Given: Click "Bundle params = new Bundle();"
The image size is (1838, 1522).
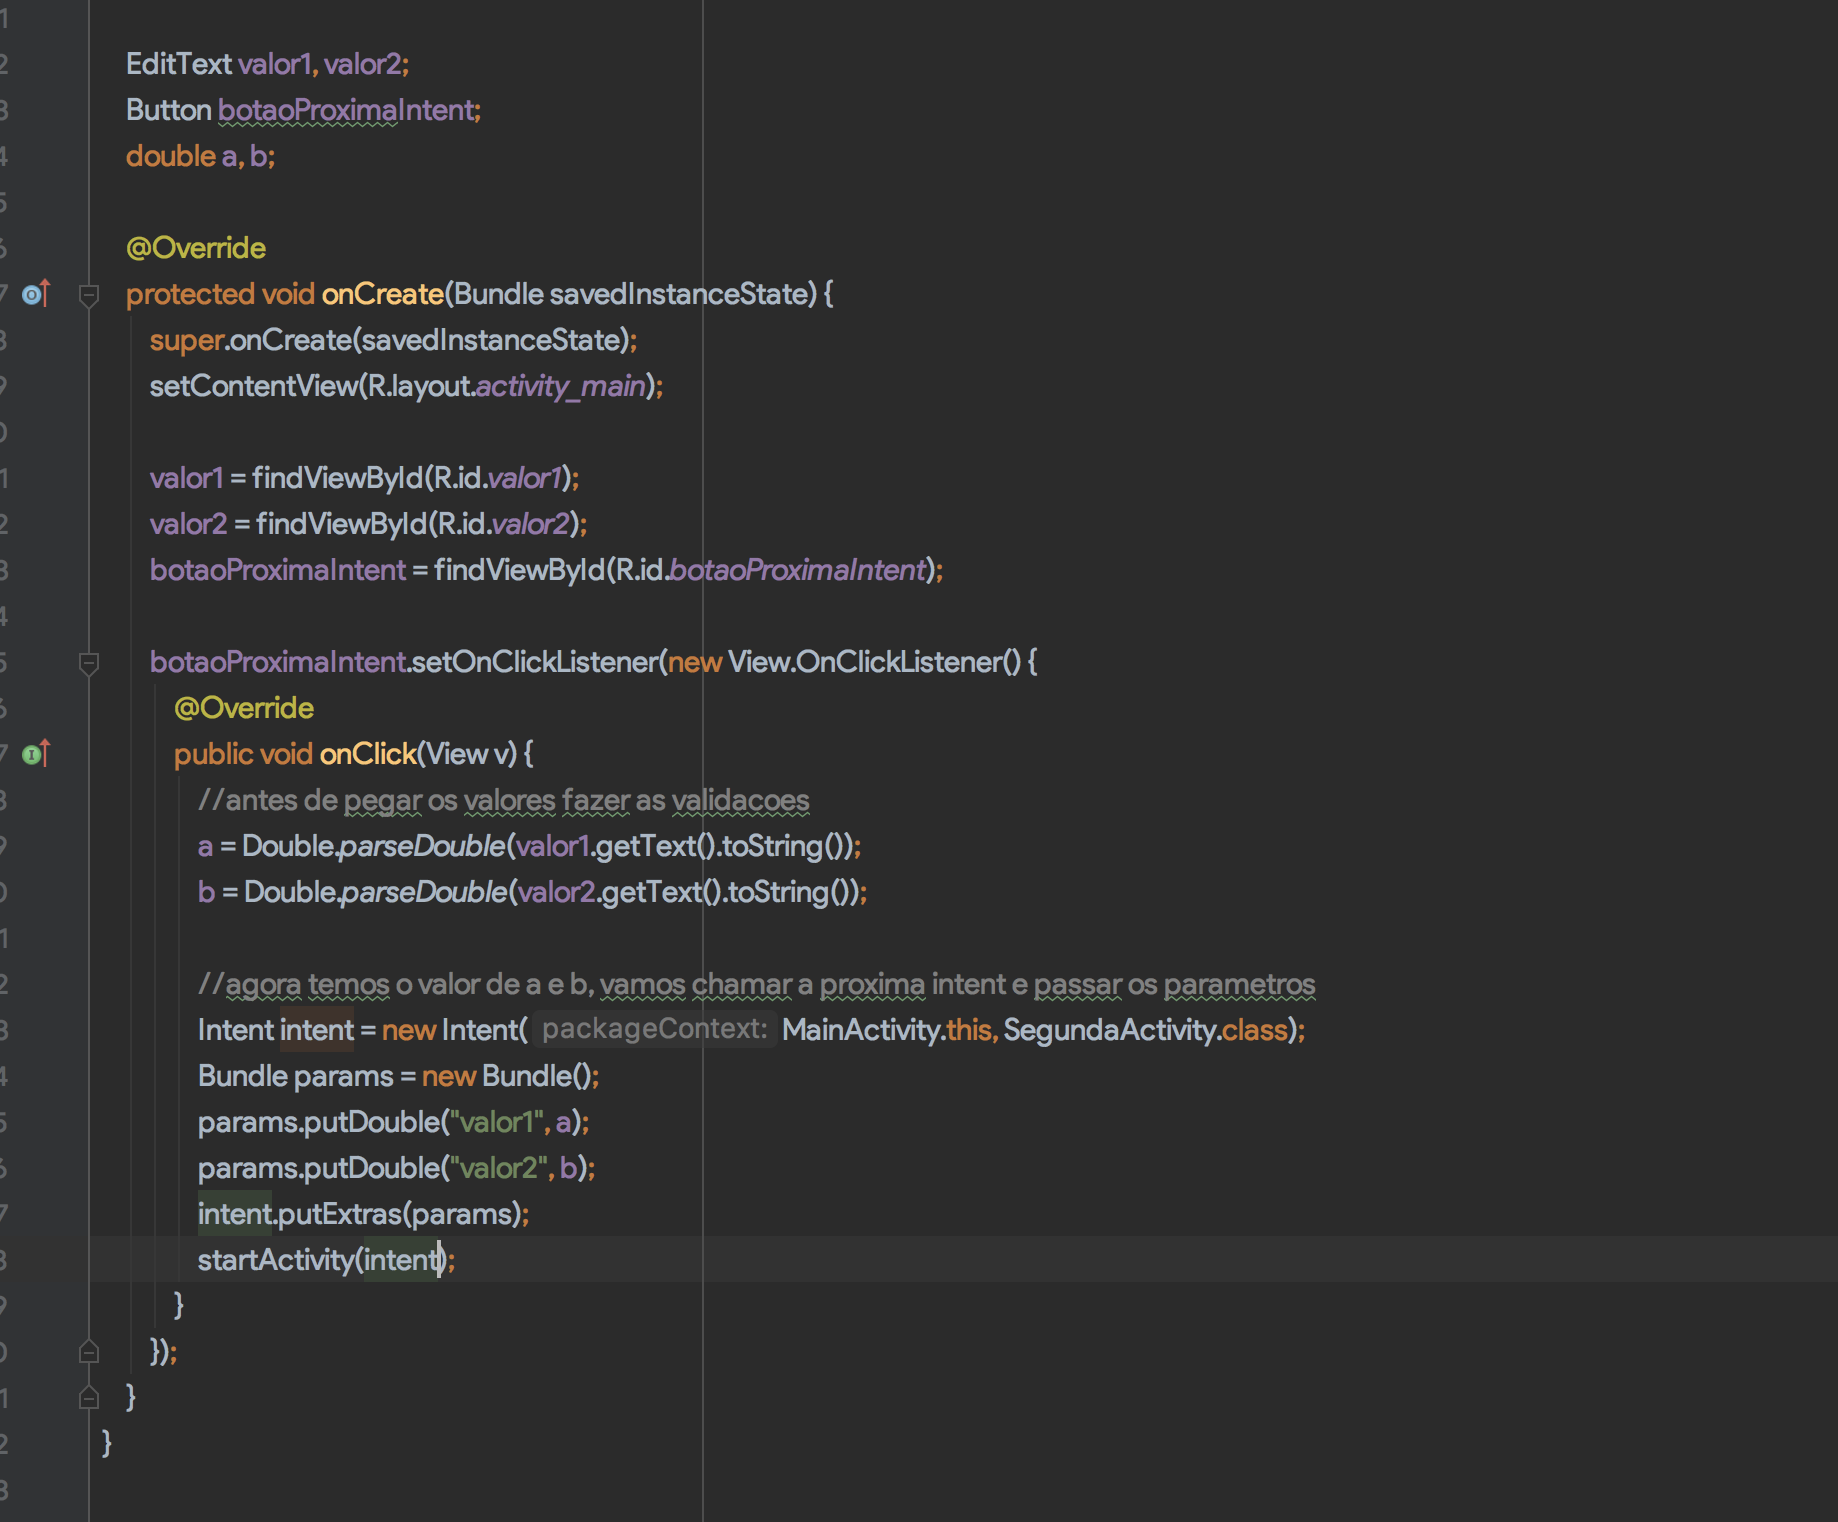Looking at the screenshot, I should [x=398, y=1076].
